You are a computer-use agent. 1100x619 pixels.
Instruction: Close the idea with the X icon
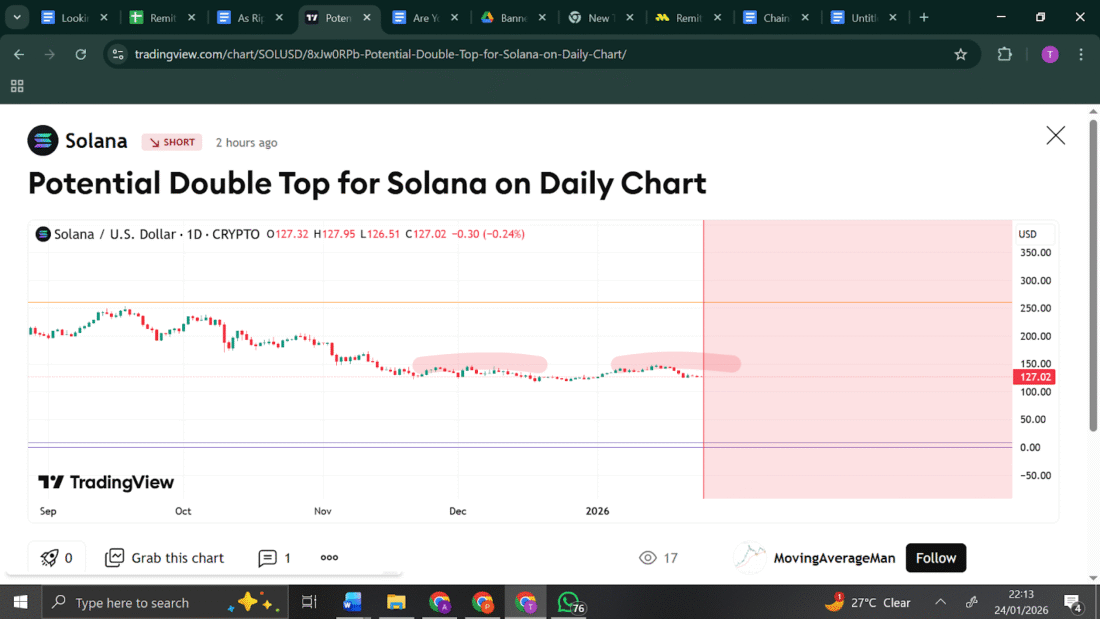1055,136
